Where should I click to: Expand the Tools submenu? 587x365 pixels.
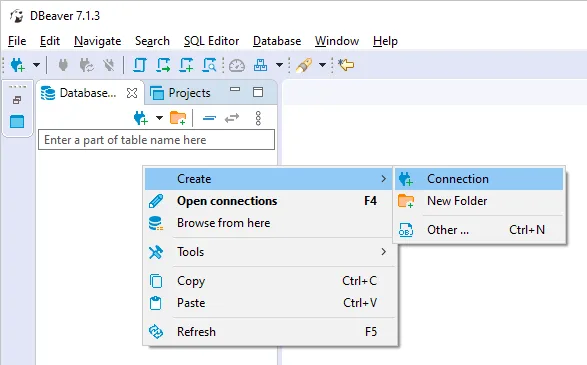coord(269,252)
